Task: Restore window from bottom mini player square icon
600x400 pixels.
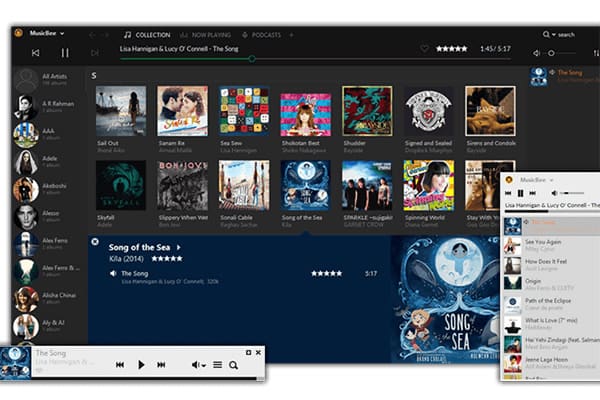Action: pos(248,352)
